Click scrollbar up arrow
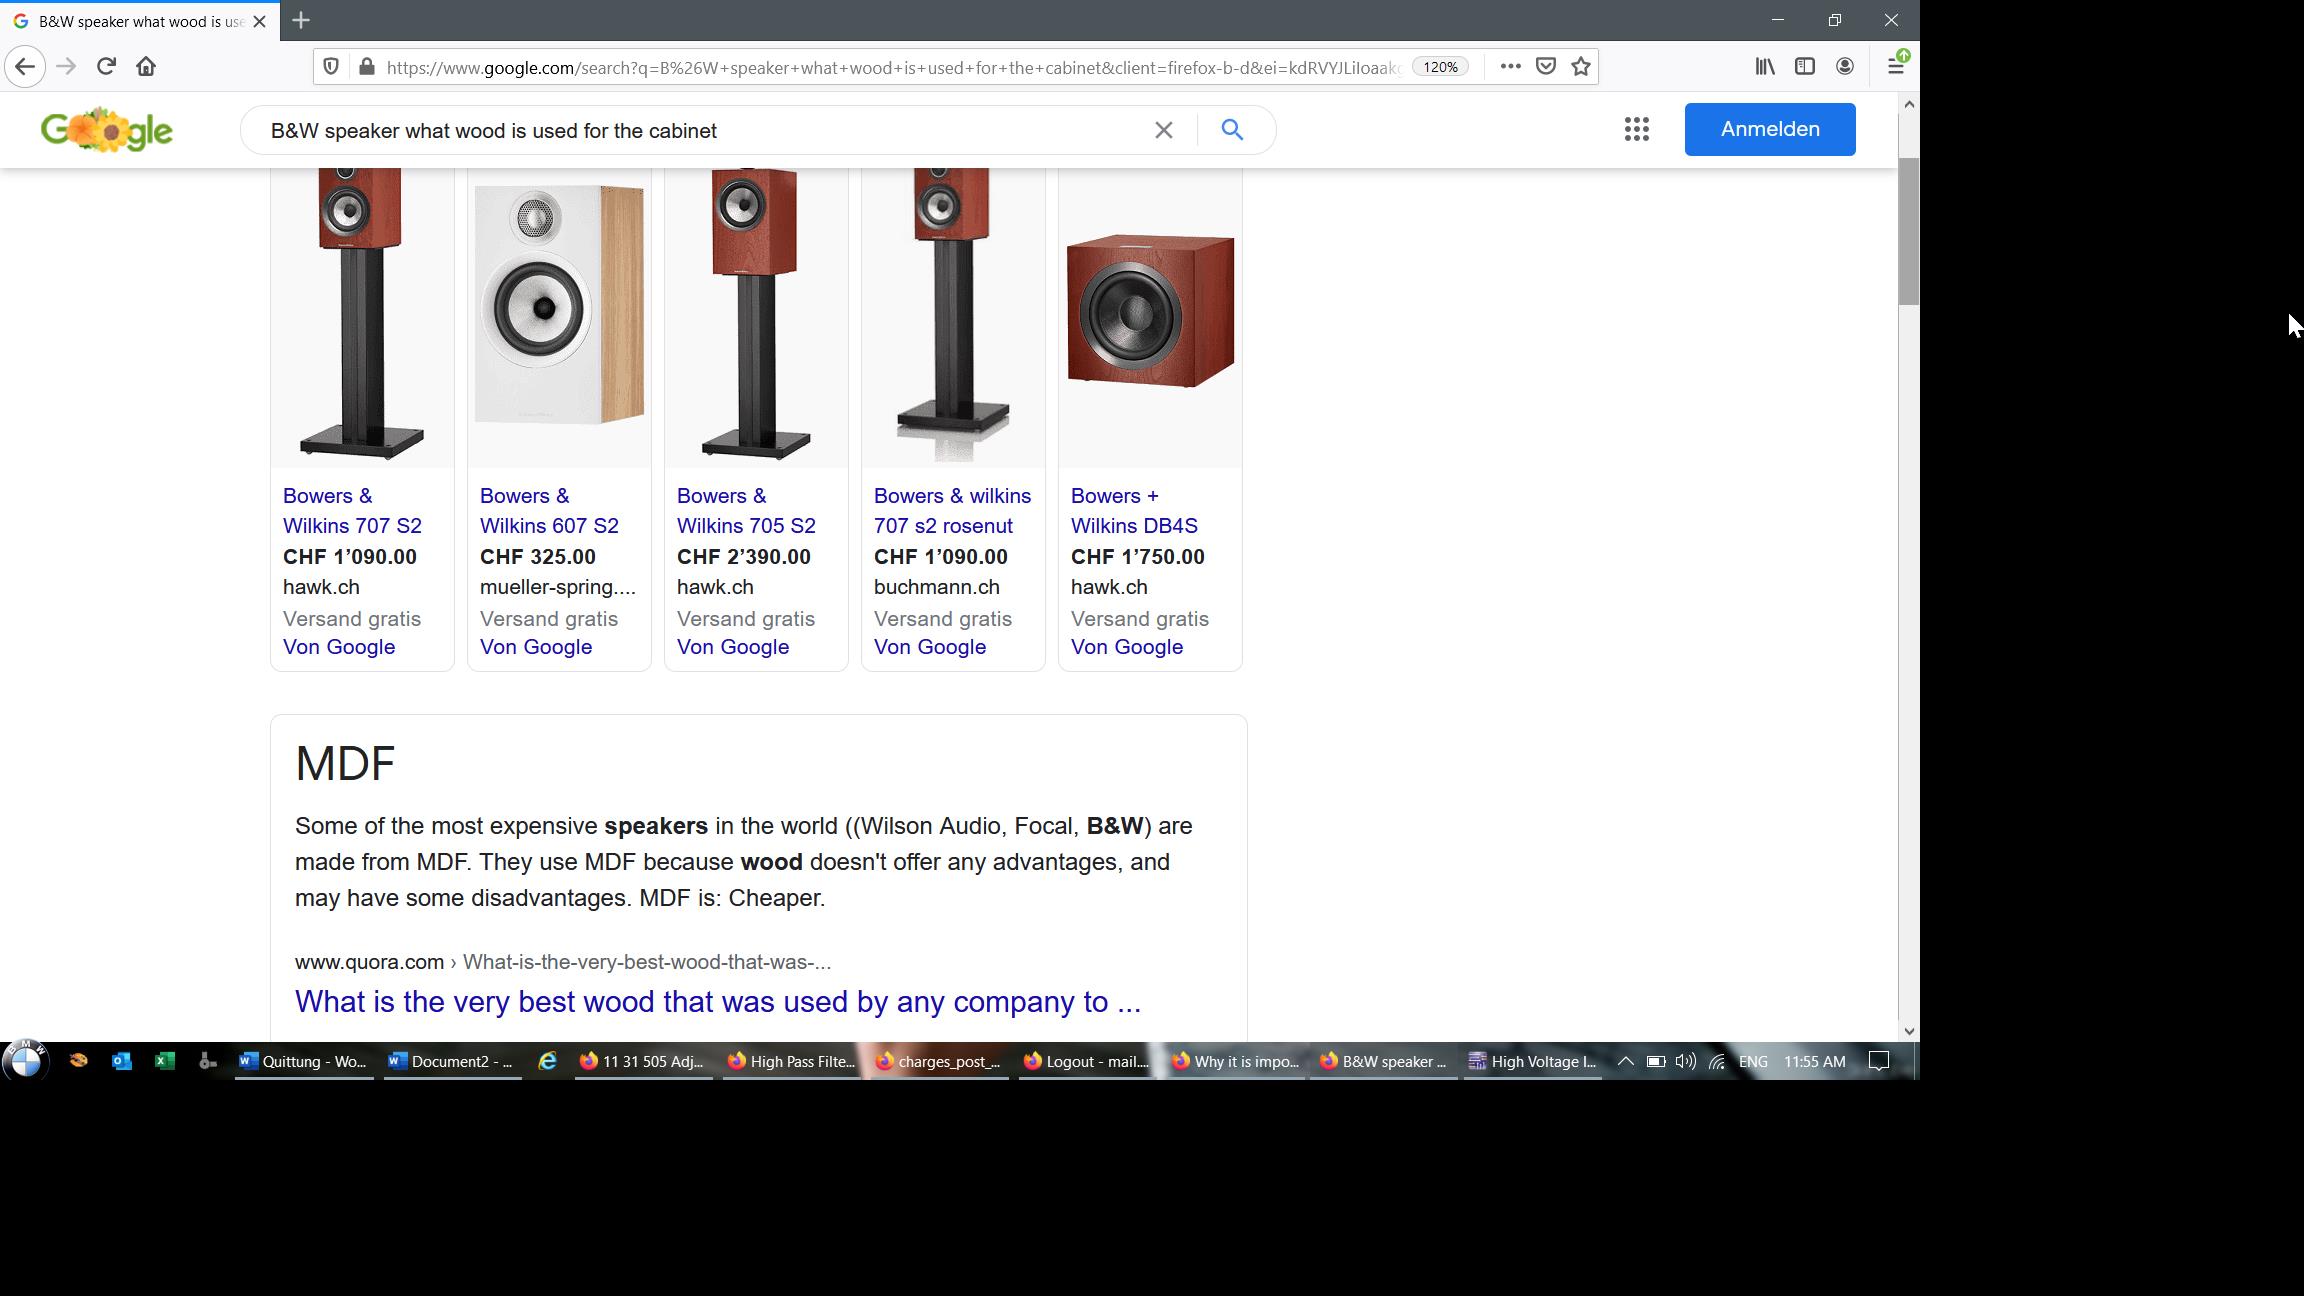2304x1296 pixels. pos(1908,104)
